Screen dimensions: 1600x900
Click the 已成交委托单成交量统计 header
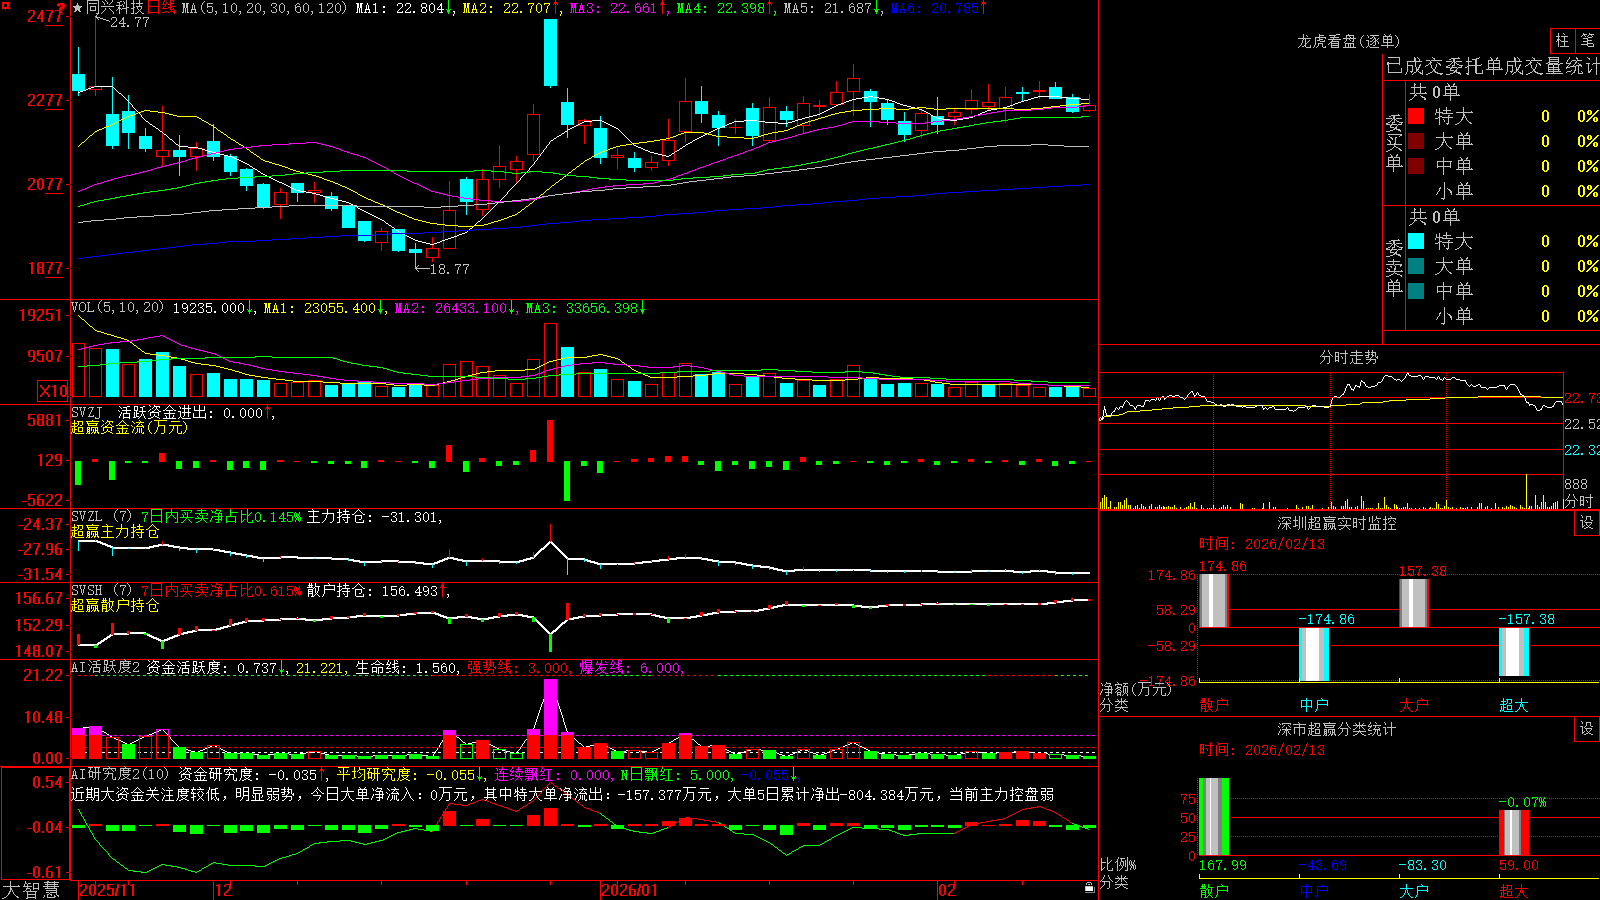pyautogui.click(x=1492, y=66)
